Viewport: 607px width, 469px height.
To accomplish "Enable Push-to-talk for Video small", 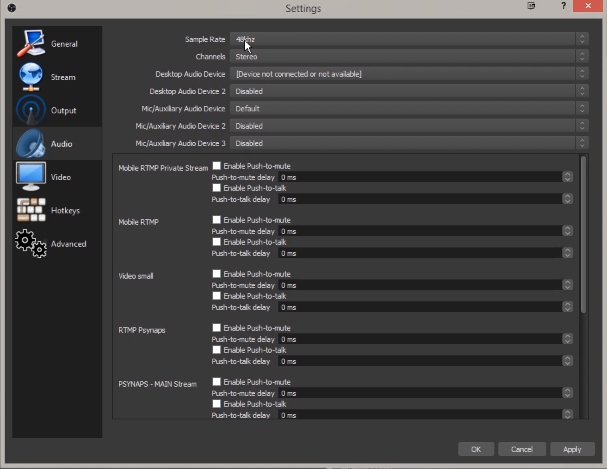I will tap(217, 296).
